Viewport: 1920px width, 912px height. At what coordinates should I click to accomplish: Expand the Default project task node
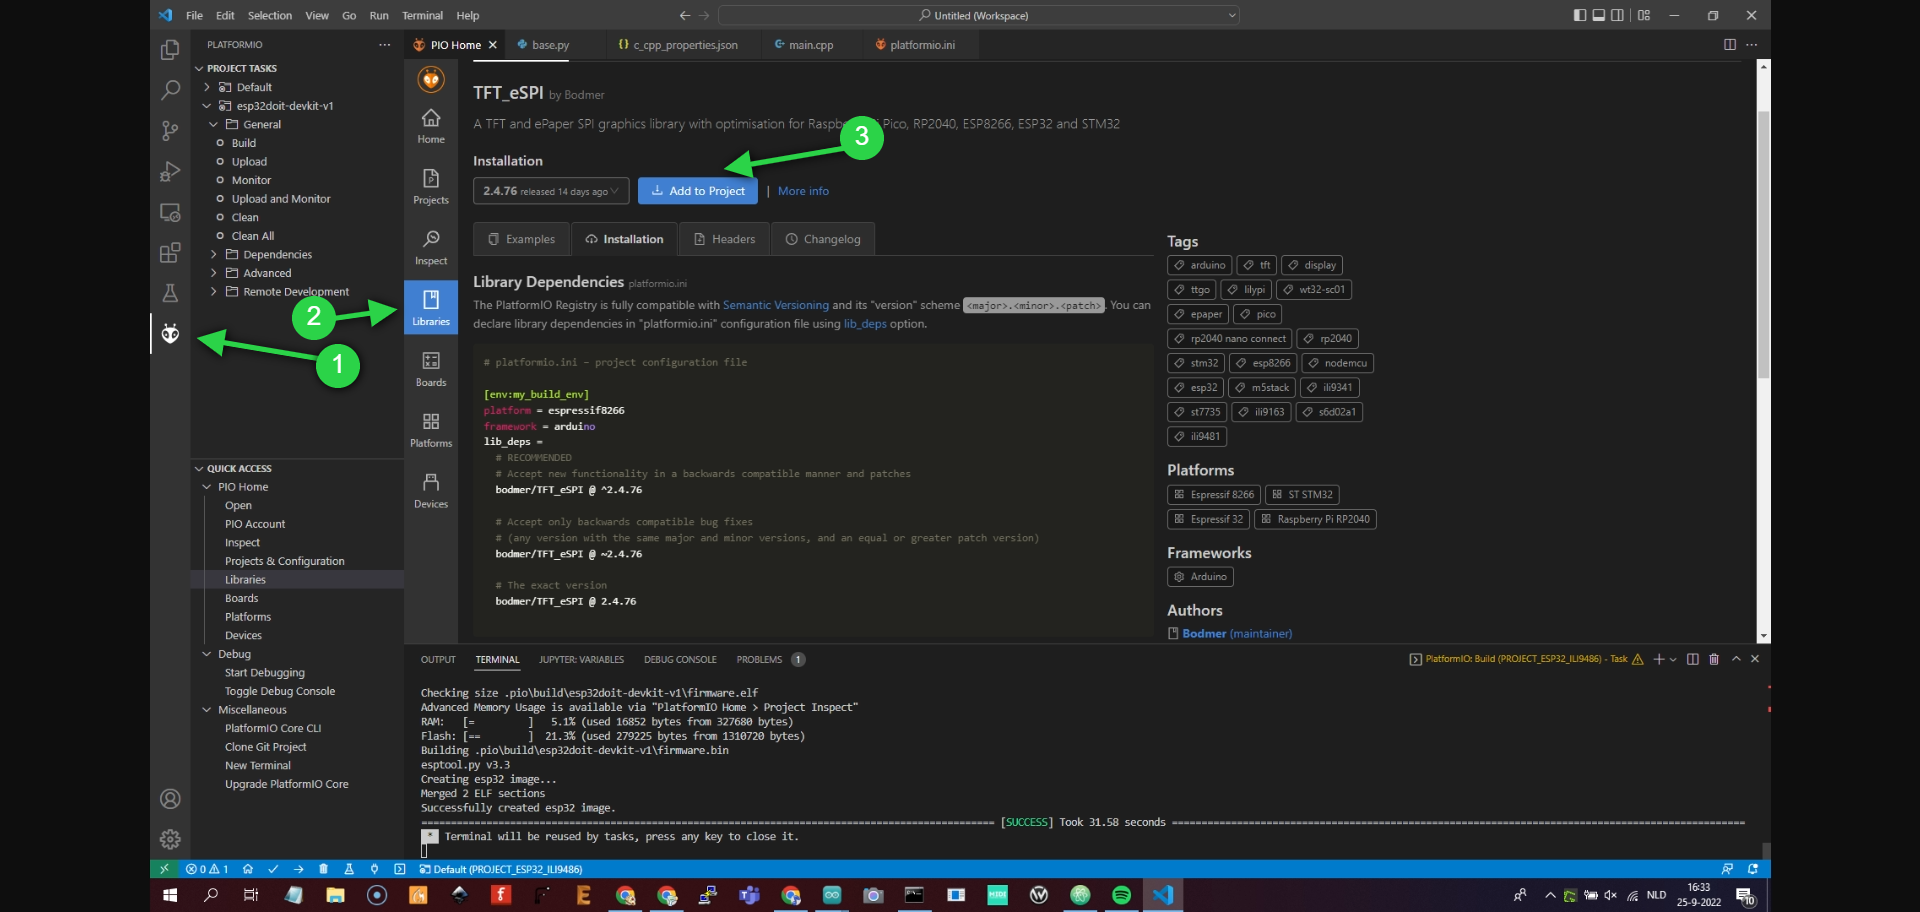207,87
